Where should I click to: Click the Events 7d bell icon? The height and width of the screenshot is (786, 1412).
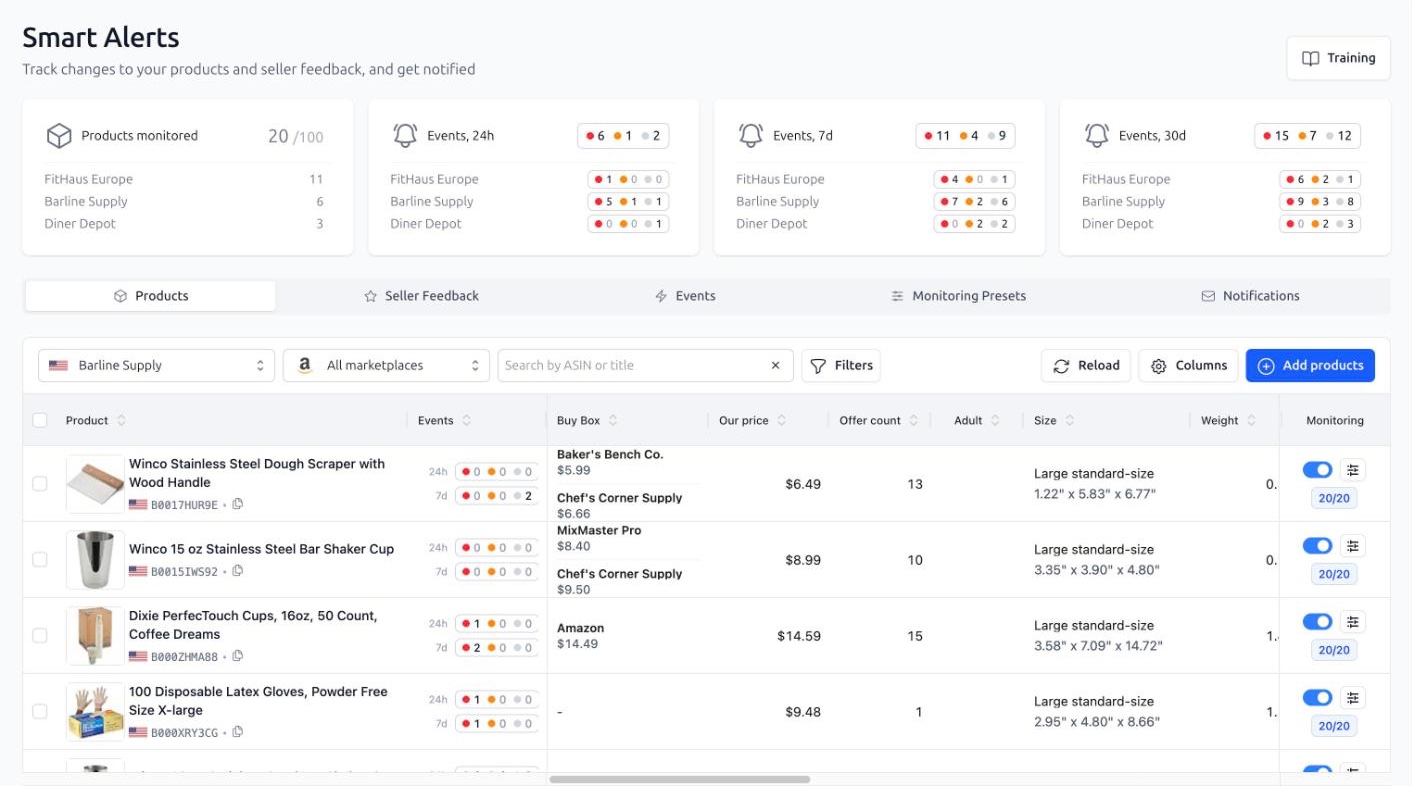click(x=751, y=136)
